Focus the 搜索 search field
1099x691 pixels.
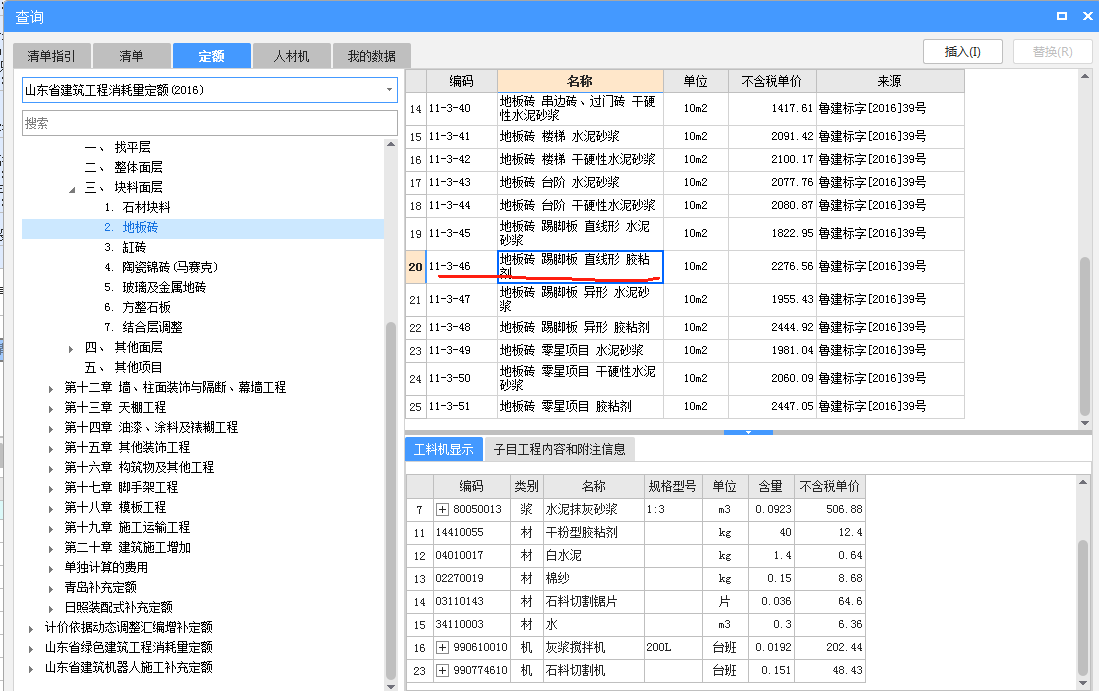210,123
